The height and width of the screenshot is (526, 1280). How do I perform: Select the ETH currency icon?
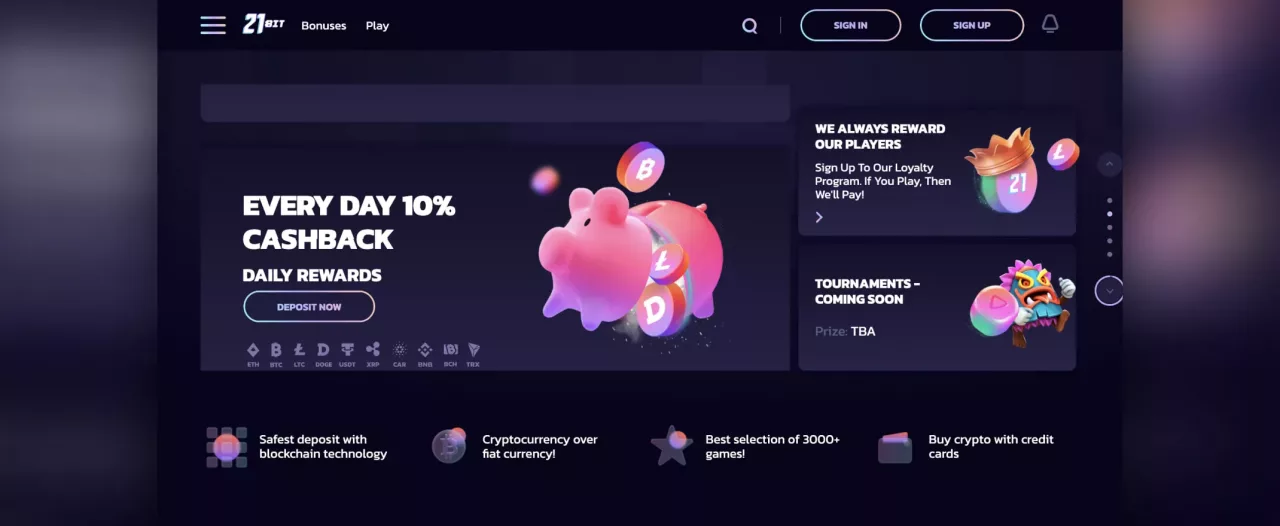click(x=253, y=354)
